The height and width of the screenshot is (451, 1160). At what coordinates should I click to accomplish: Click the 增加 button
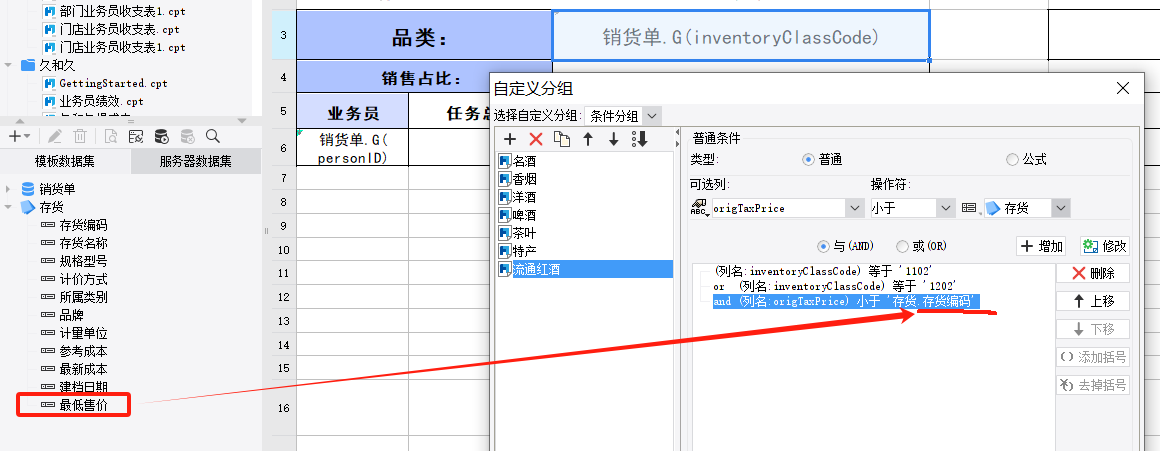(1042, 246)
